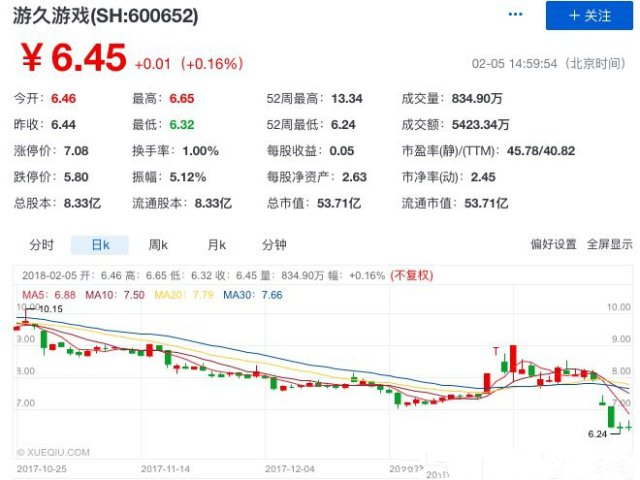Switch to the 月k chart tab

[x=216, y=245]
